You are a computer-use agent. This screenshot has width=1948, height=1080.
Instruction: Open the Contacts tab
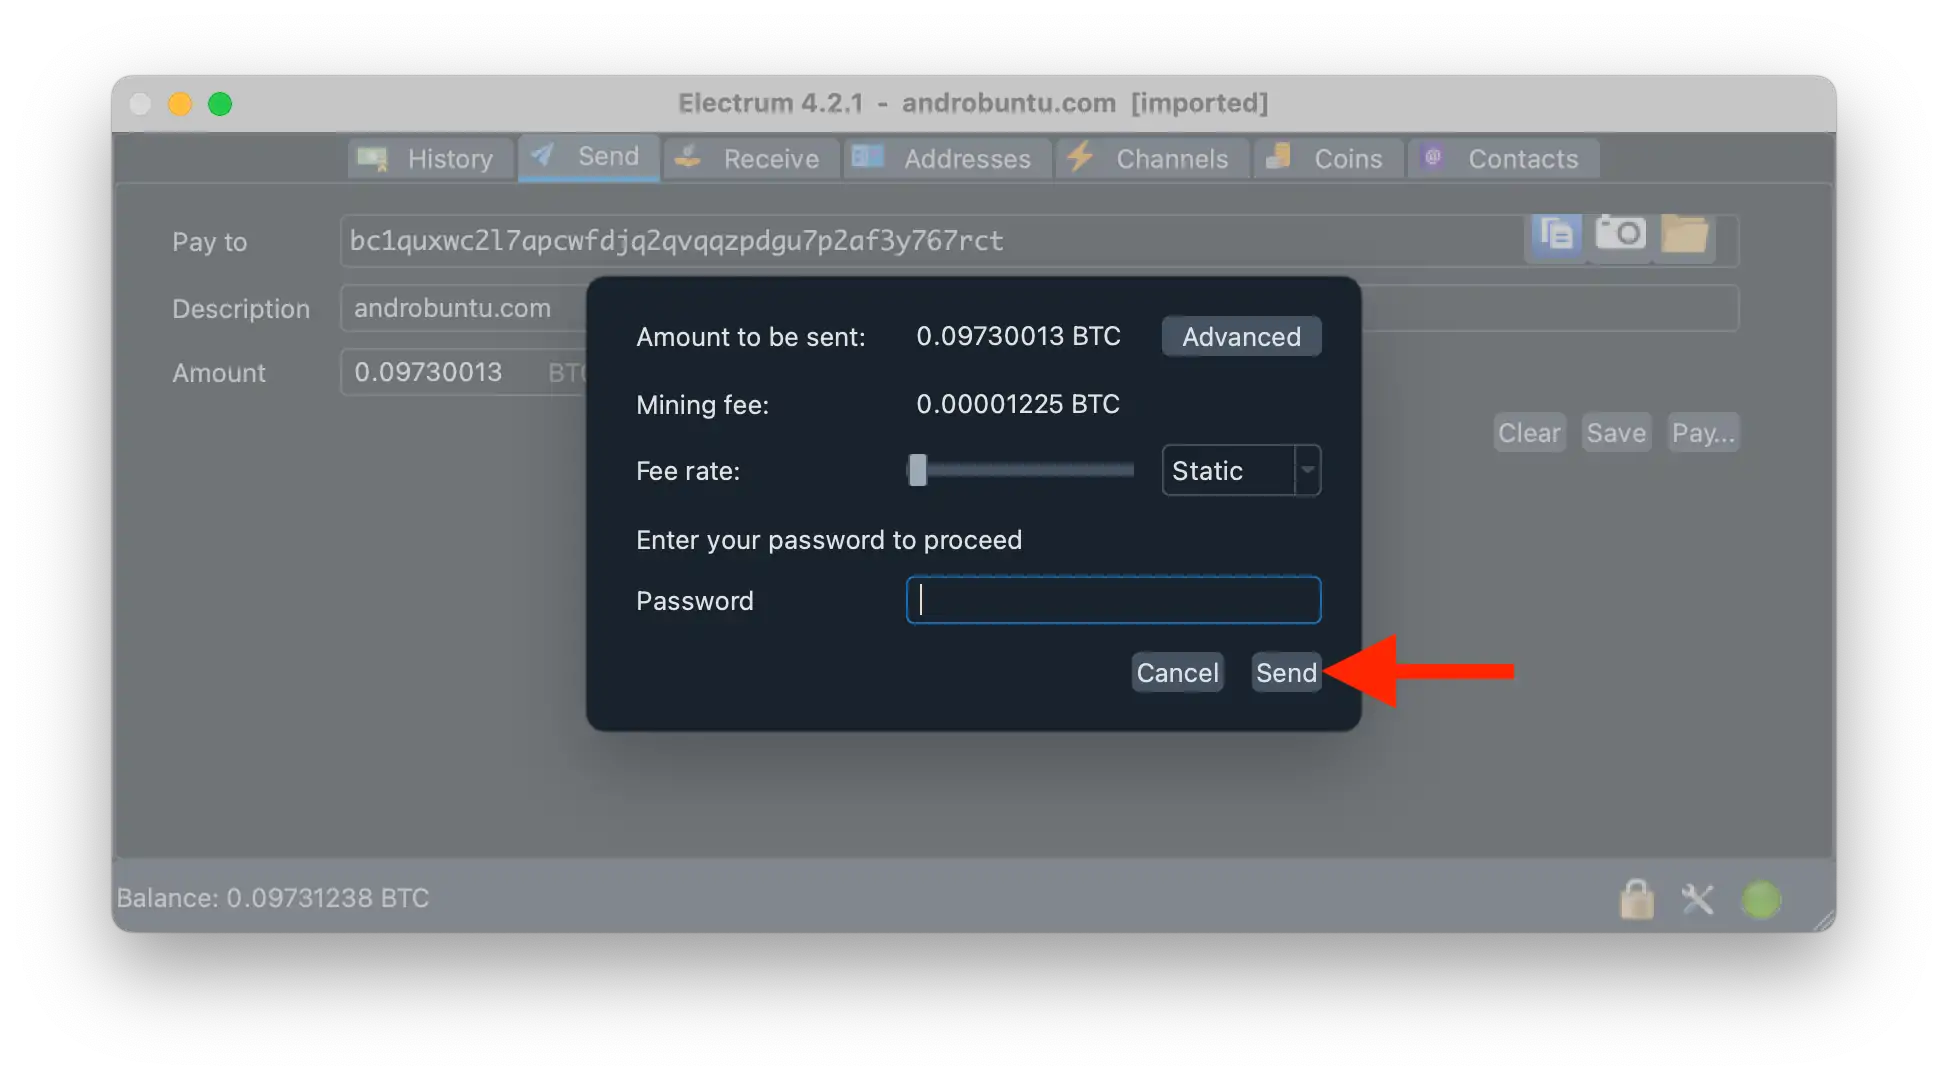point(1503,158)
